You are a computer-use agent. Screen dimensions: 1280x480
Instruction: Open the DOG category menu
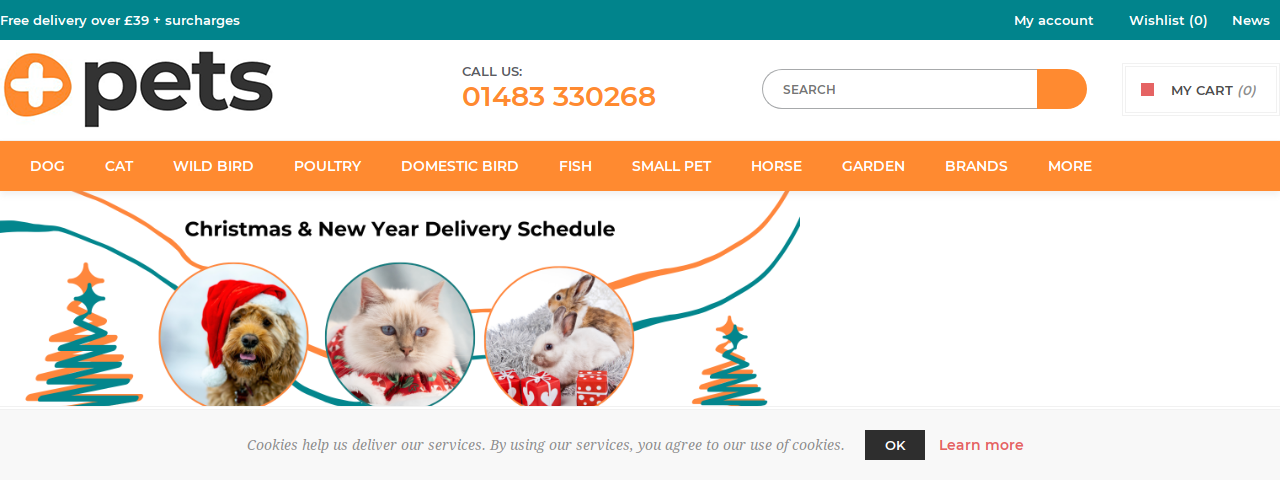coord(47,166)
